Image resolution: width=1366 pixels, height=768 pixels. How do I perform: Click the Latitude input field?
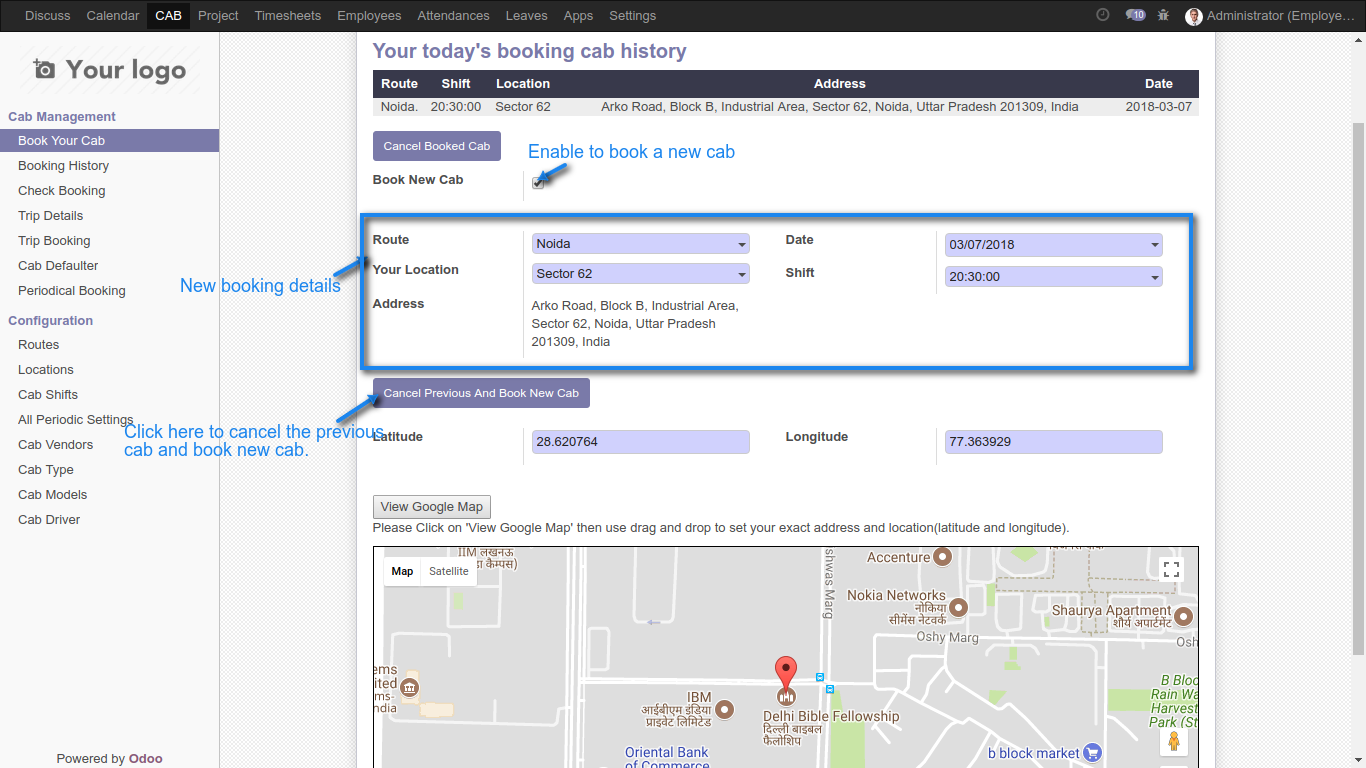point(640,441)
